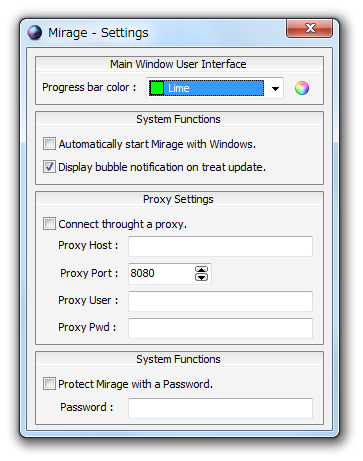Click the Proxy Host label
The width and height of the screenshot is (363, 461).
88,245
